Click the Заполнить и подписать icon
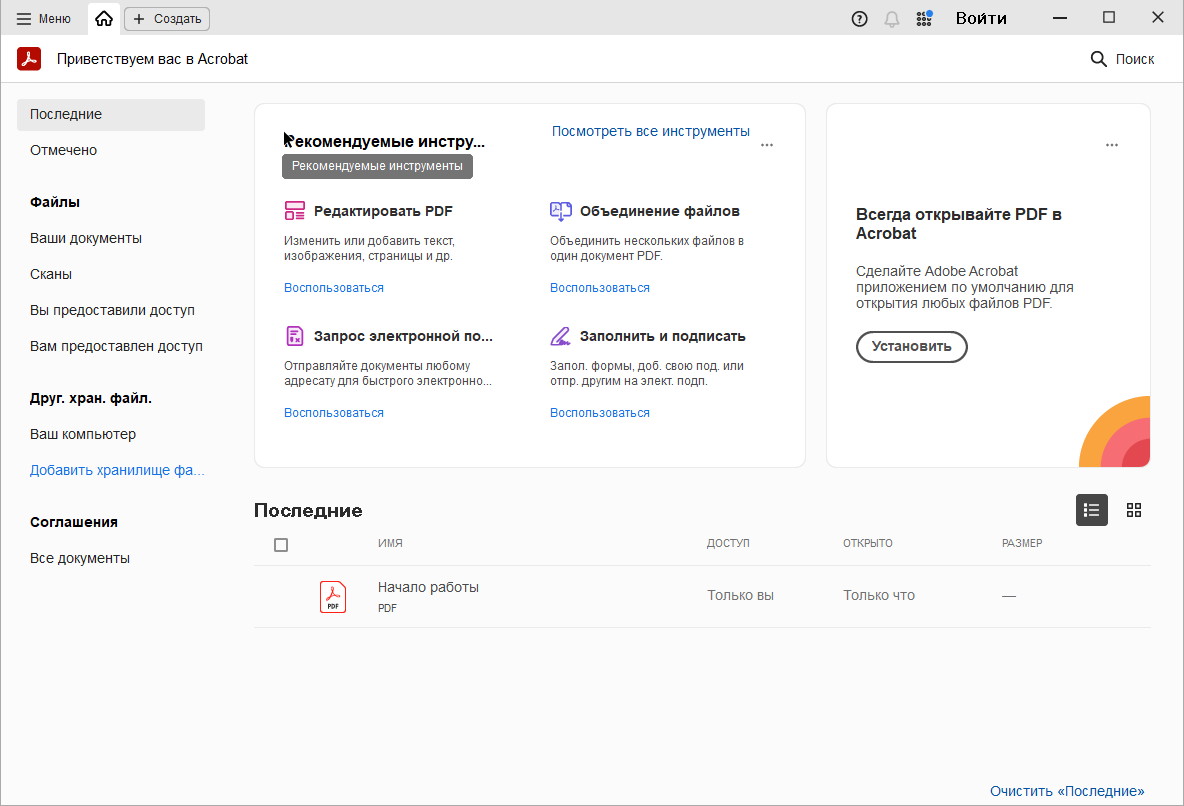This screenshot has width=1184, height=806. click(x=560, y=336)
